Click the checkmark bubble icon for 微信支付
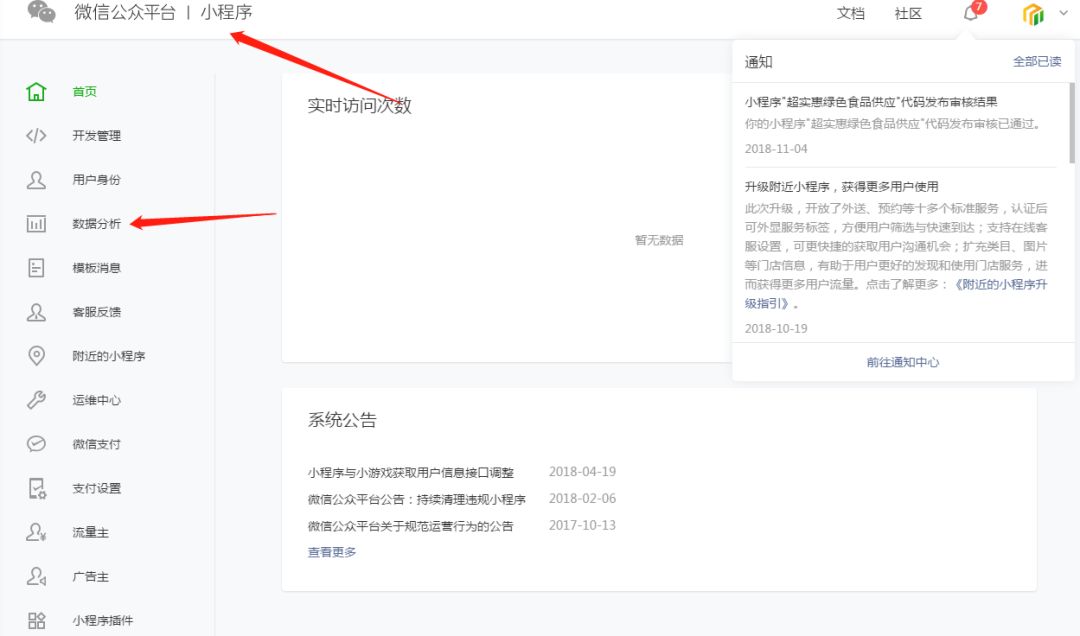 click(x=36, y=444)
